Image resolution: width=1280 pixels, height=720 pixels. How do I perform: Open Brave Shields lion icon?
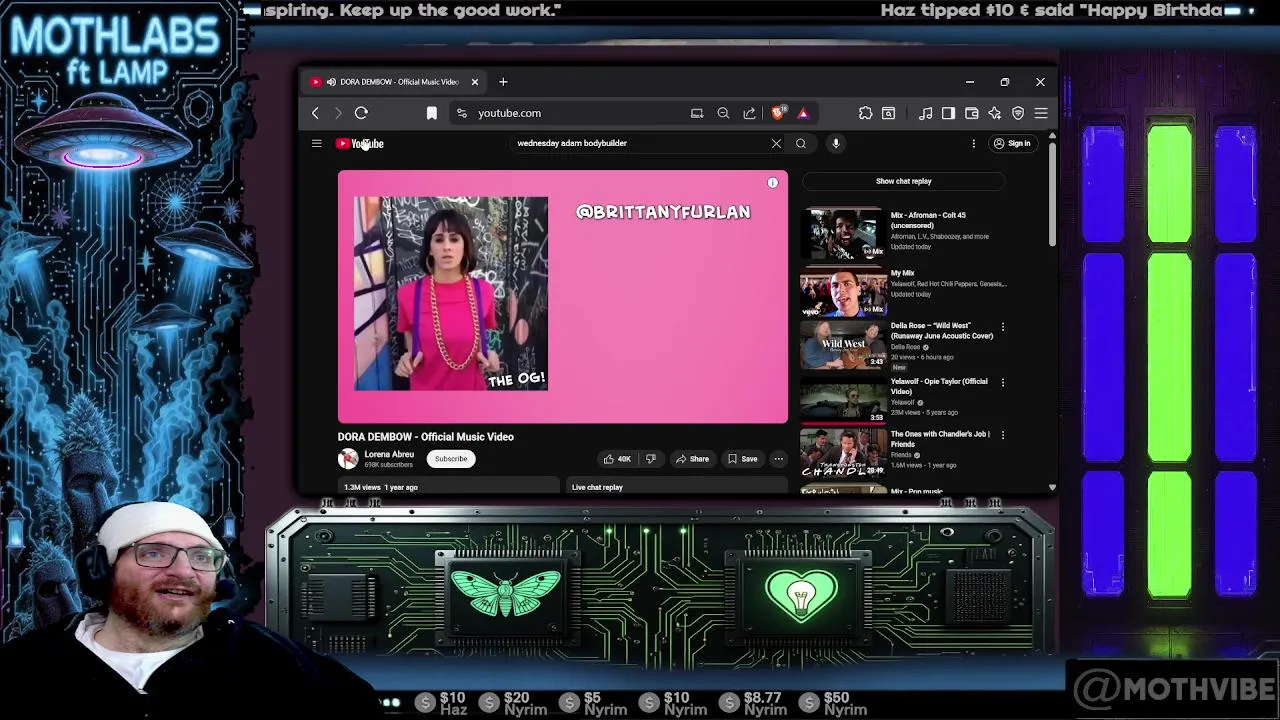778,112
